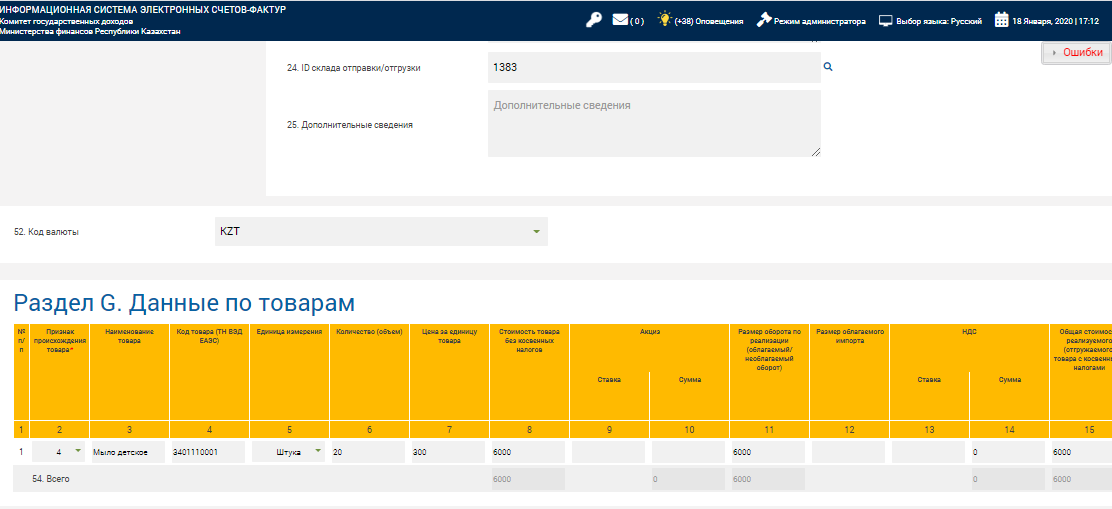The image size is (1112, 509).
Task: Expand the Ошибки errors panel
Action: click(x=1076, y=52)
